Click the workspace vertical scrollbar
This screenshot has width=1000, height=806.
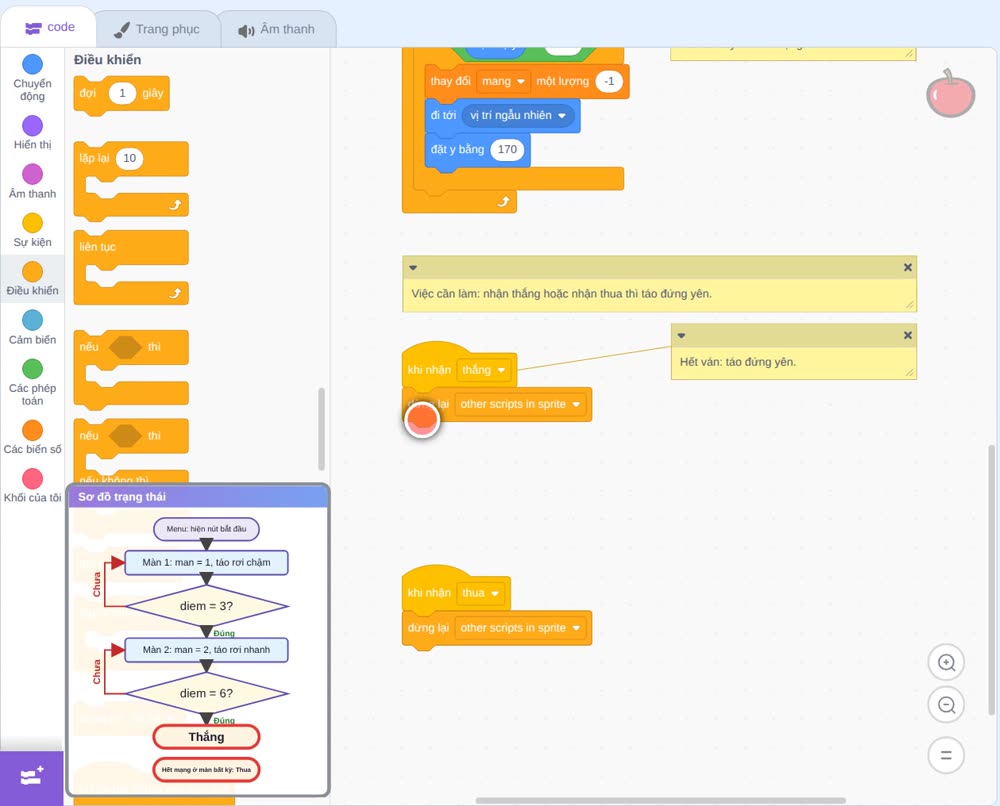tap(992, 580)
